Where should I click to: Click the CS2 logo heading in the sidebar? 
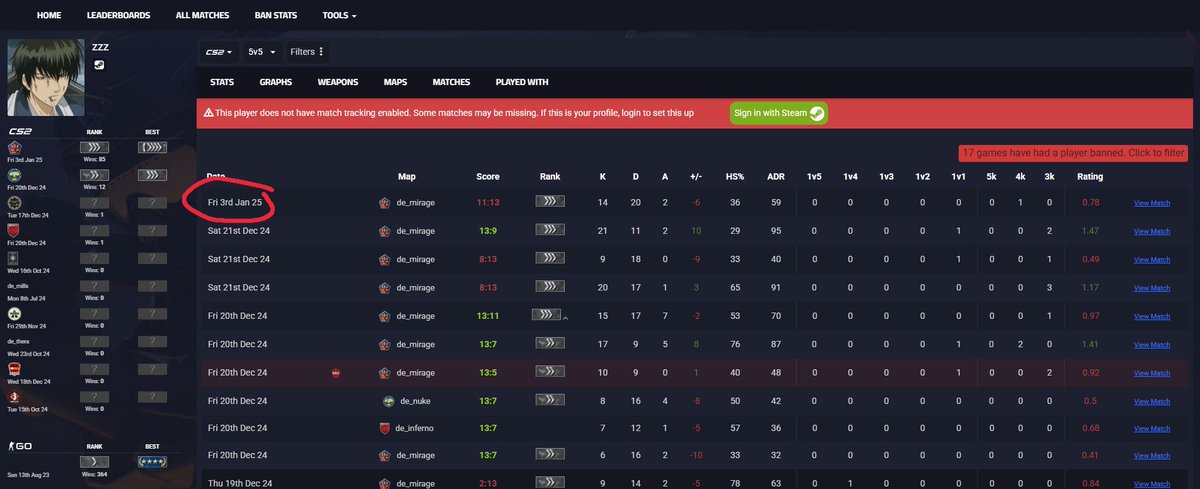[21, 130]
